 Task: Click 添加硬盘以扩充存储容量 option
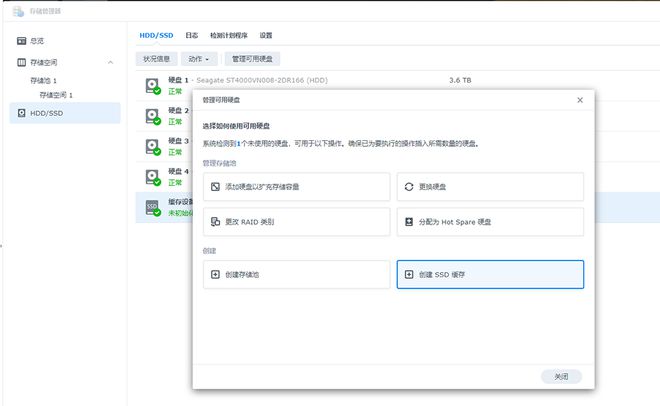(x=296, y=187)
